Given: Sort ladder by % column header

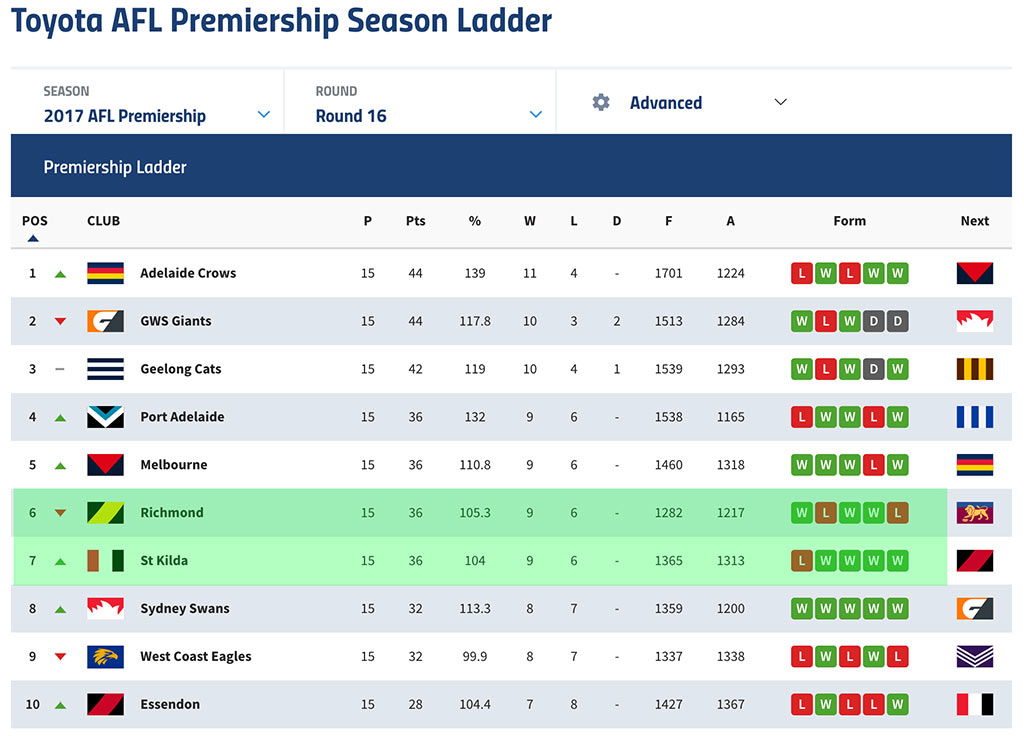Looking at the screenshot, I should pos(475,221).
